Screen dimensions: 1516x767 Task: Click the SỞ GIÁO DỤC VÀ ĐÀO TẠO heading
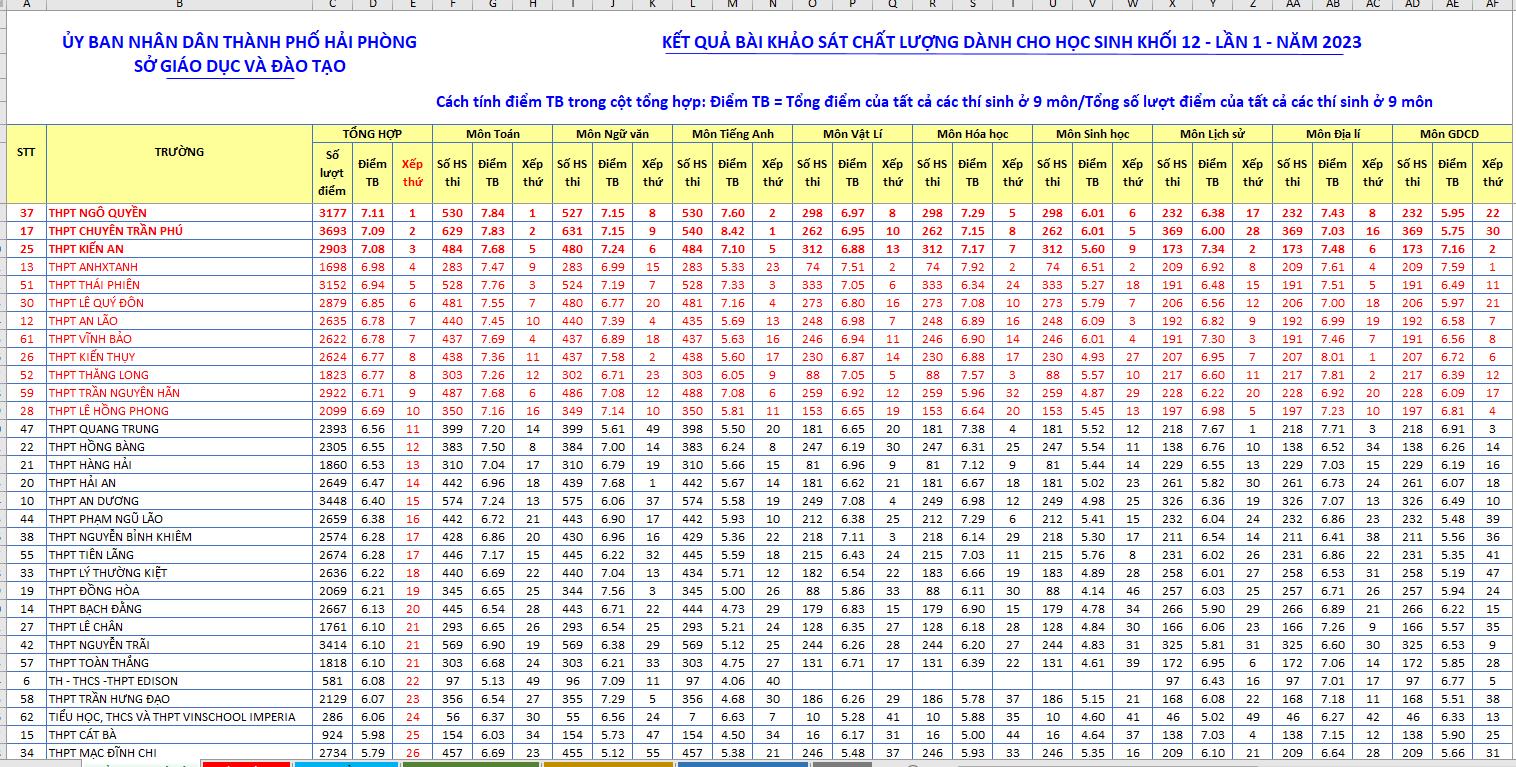coord(240,66)
